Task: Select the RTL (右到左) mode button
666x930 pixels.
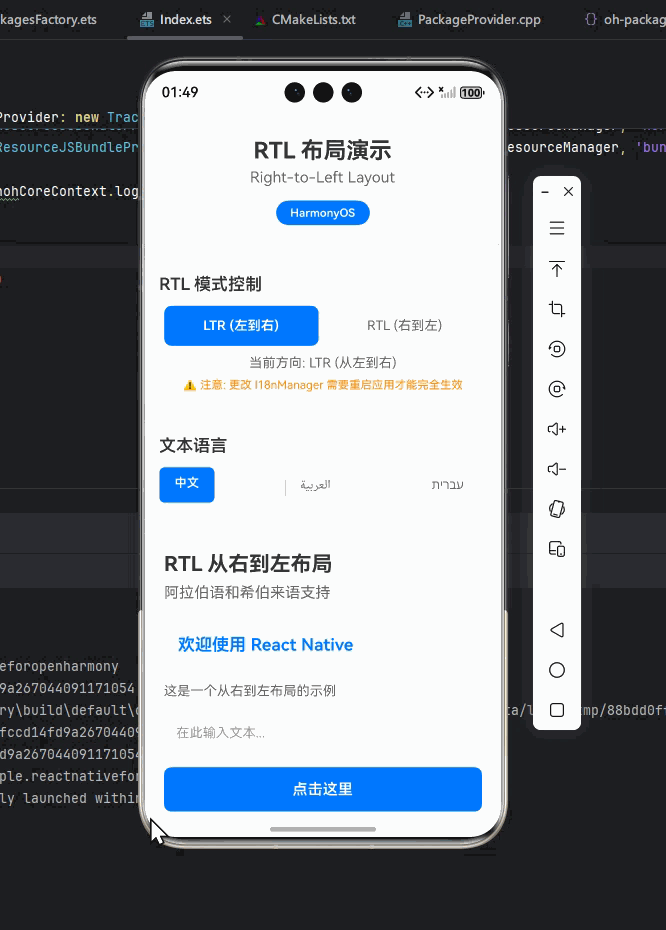Action: [x=404, y=326]
